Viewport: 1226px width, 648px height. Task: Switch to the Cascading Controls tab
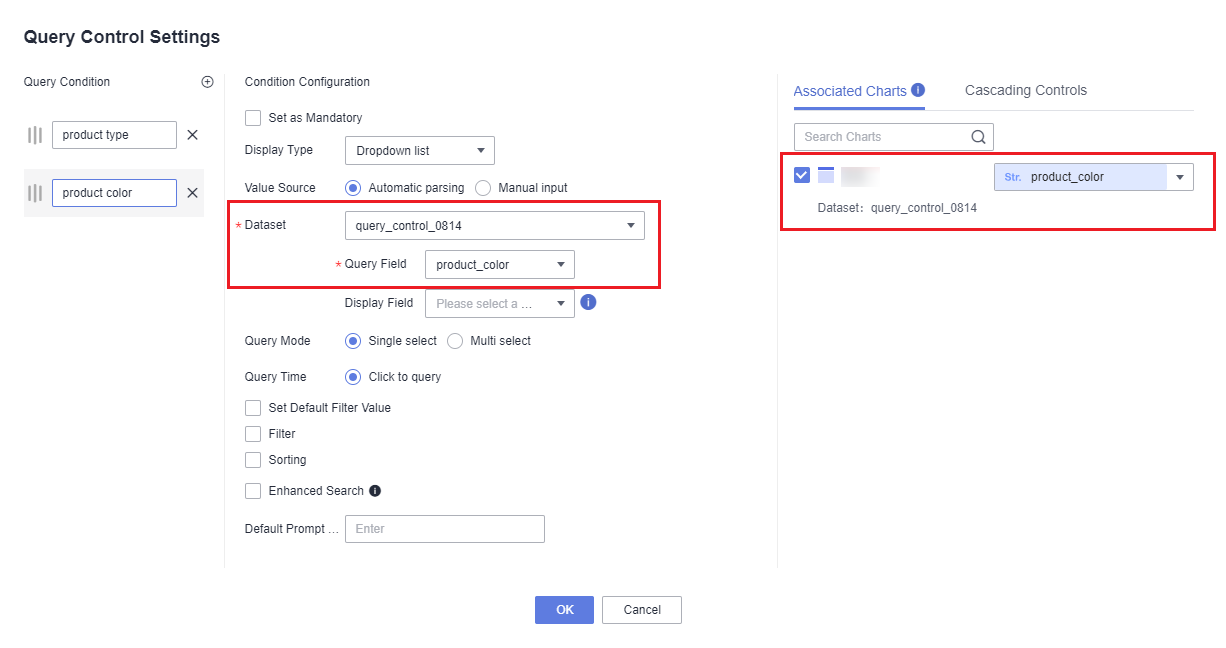pyautogui.click(x=1025, y=90)
